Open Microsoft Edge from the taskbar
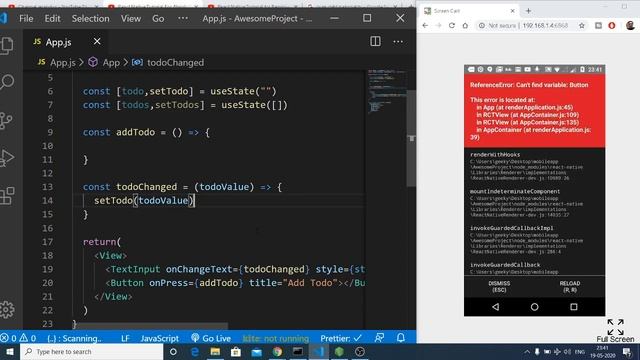The width and height of the screenshot is (640, 360). [x=195, y=351]
